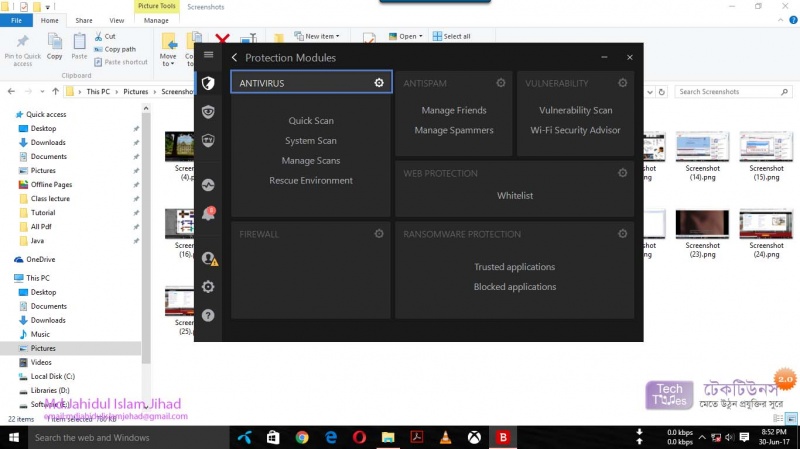The image size is (800, 449).
Task: Open the Bitdefender hamburger menu
Action: coord(208,55)
